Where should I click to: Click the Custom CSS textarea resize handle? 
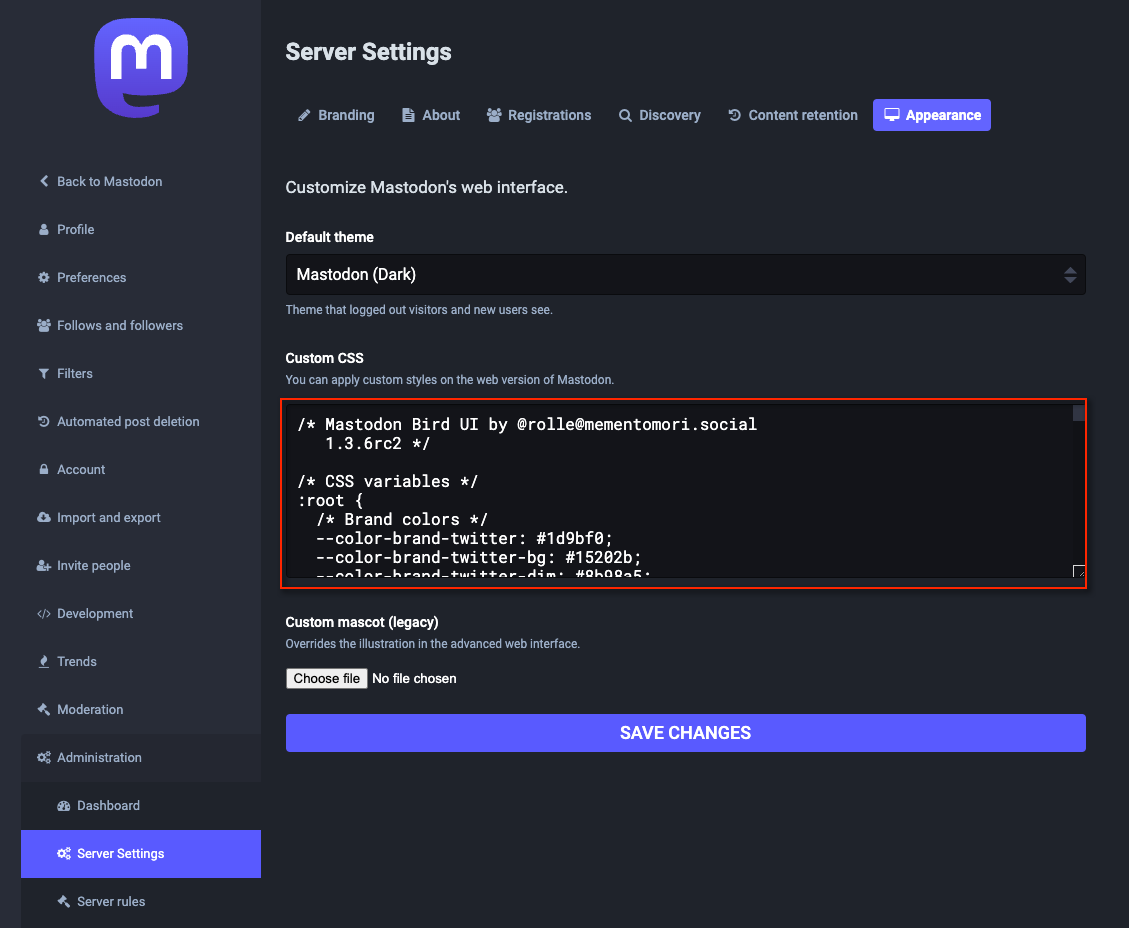coord(1079,571)
